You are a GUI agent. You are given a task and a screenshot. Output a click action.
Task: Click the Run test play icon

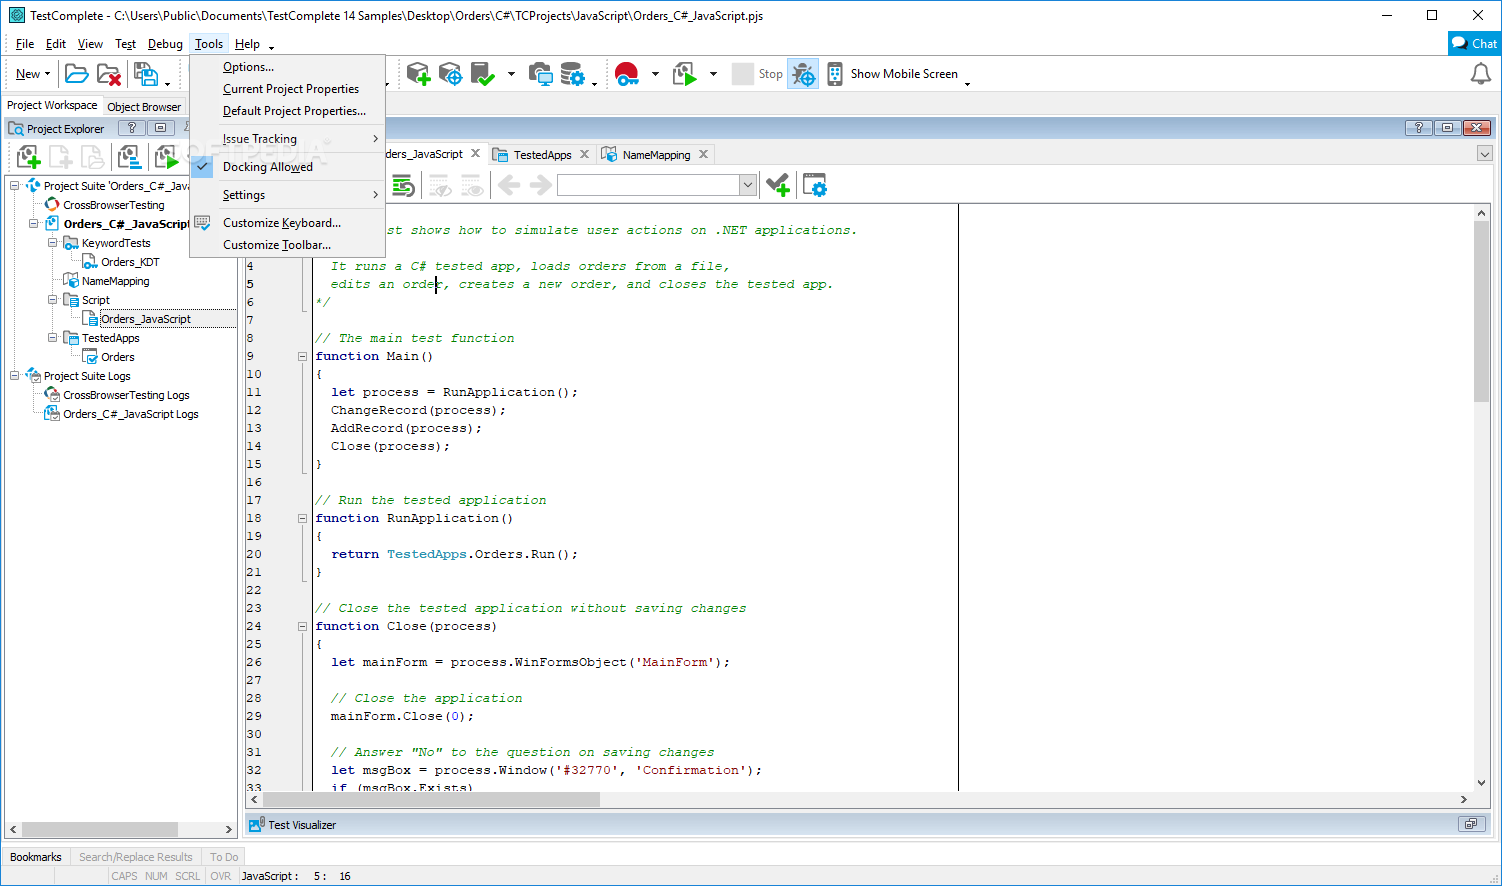click(x=685, y=74)
